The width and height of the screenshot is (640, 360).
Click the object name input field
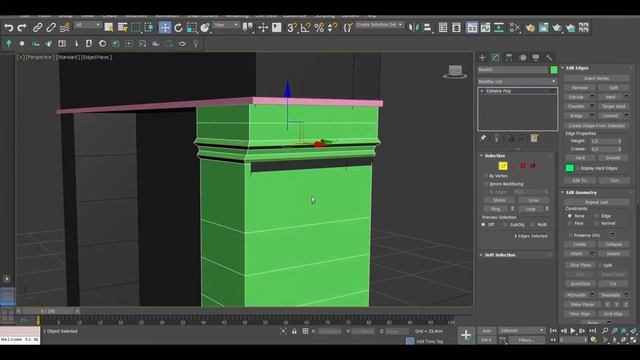(513, 70)
